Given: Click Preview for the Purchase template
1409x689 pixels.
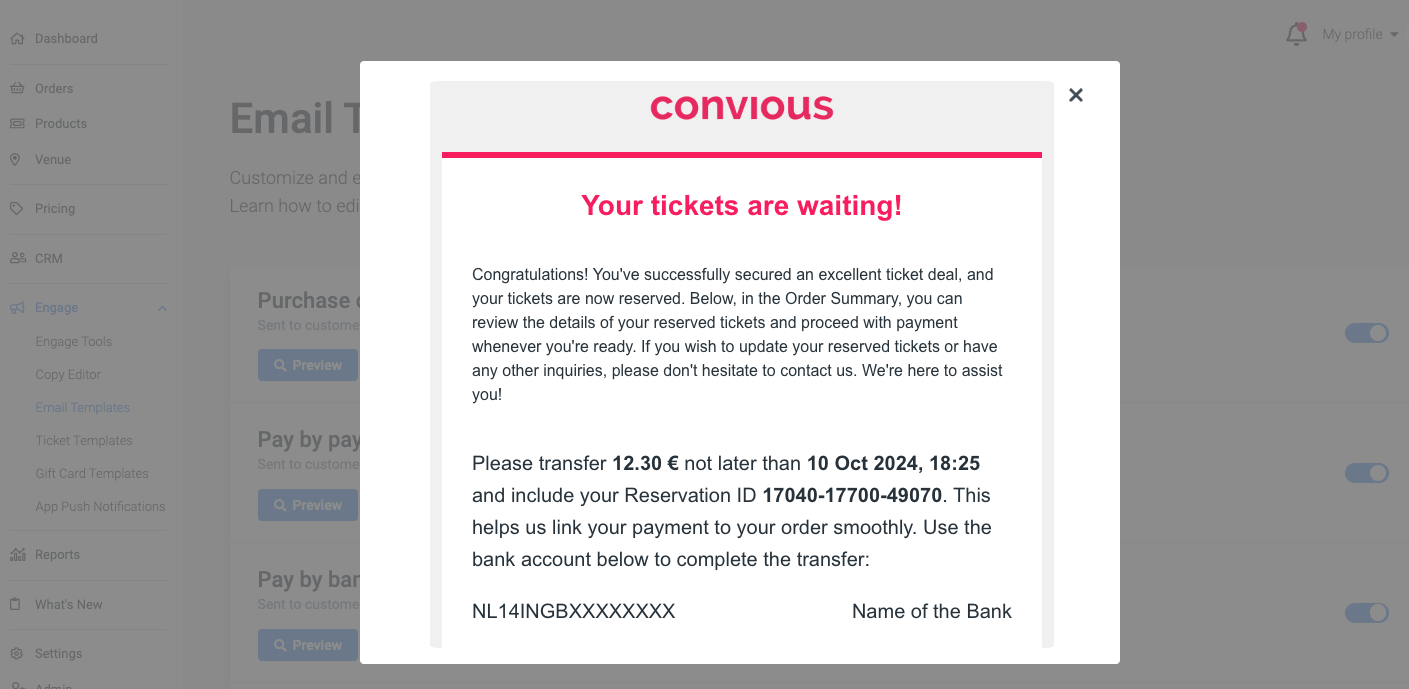Looking at the screenshot, I should (x=308, y=366).
